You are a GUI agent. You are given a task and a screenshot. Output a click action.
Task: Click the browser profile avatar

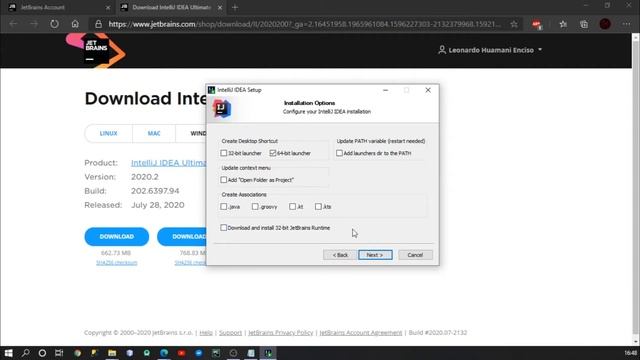pyautogui.click(x=605, y=24)
